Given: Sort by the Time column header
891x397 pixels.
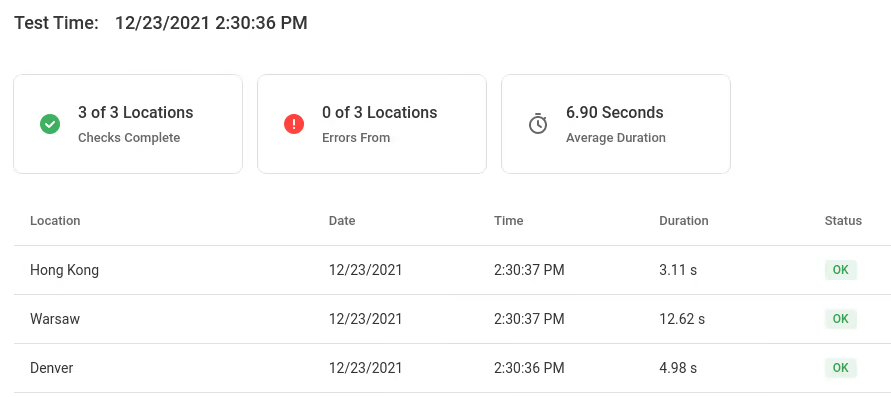Looking at the screenshot, I should coord(509,220).
